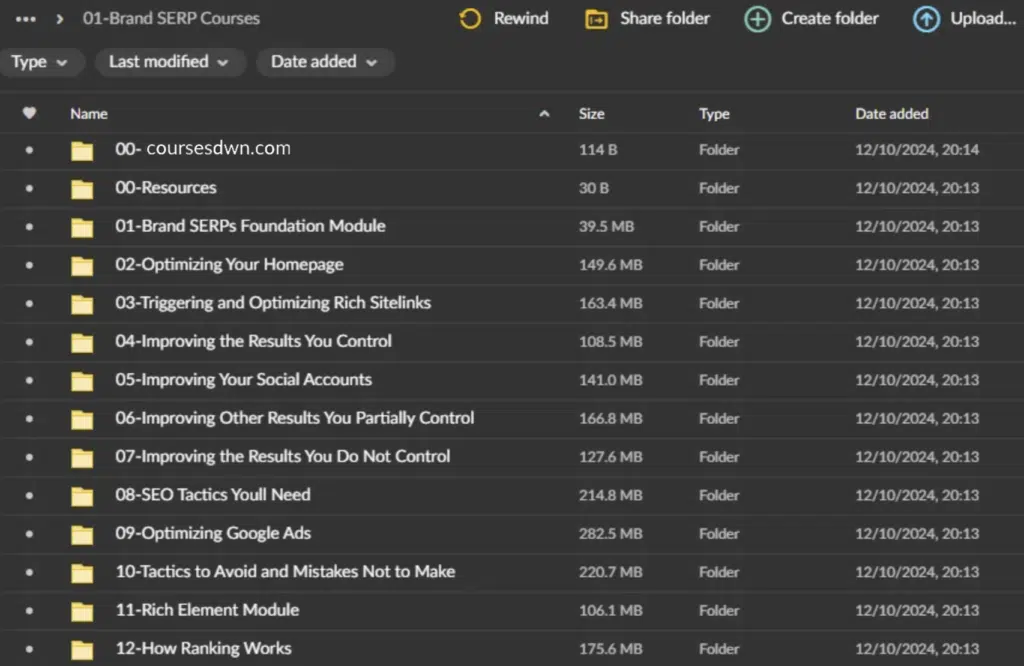Select 01-Brand SERPs Foundation Module name
This screenshot has width=1024, height=666.
pos(250,226)
